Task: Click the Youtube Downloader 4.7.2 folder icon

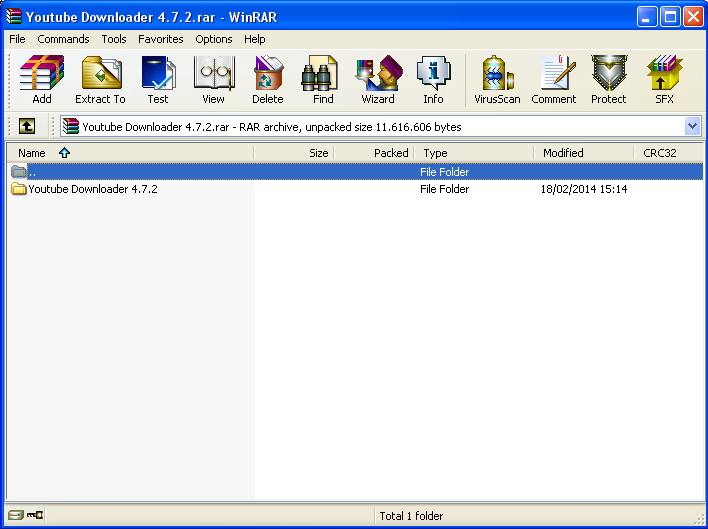Action: coord(19,189)
